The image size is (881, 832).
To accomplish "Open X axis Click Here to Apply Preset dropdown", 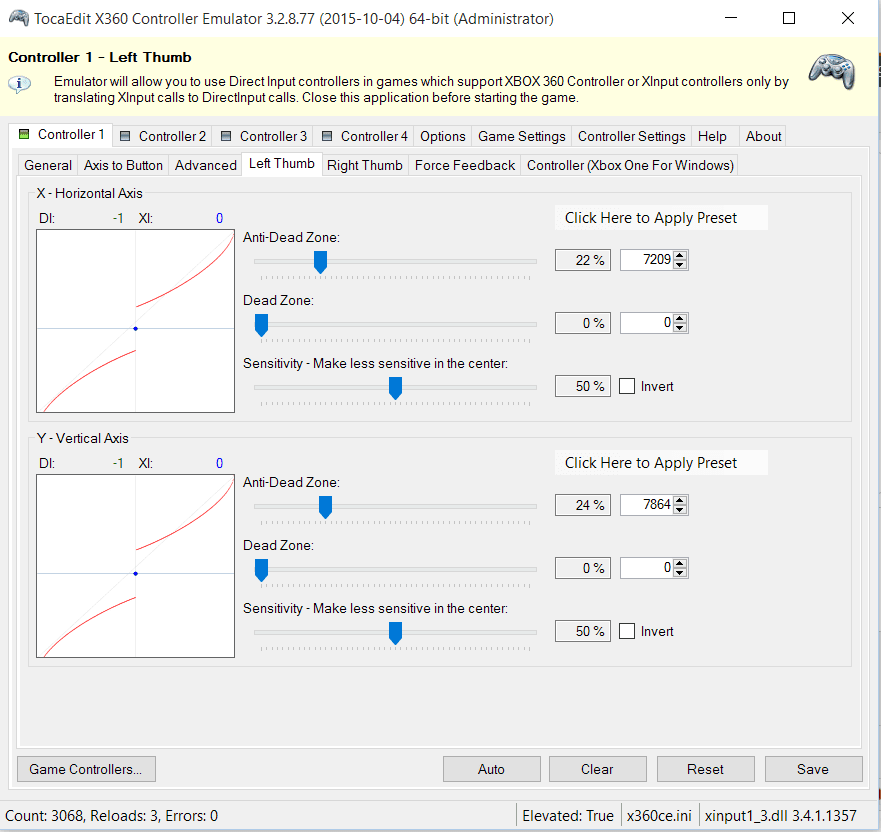I will click(661, 217).
